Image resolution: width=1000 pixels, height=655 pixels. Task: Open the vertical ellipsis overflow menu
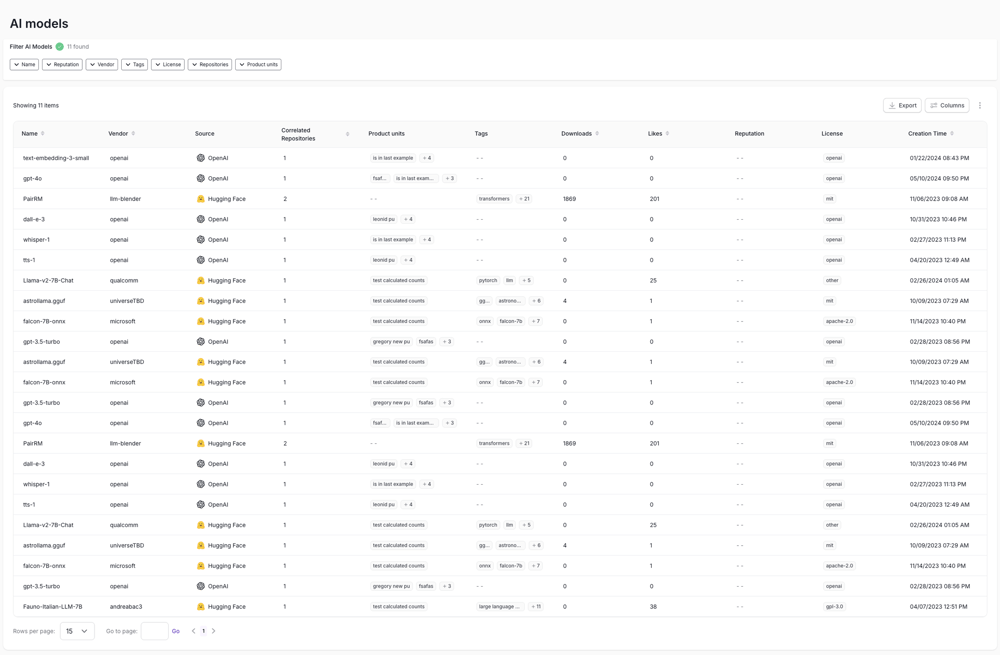point(981,105)
